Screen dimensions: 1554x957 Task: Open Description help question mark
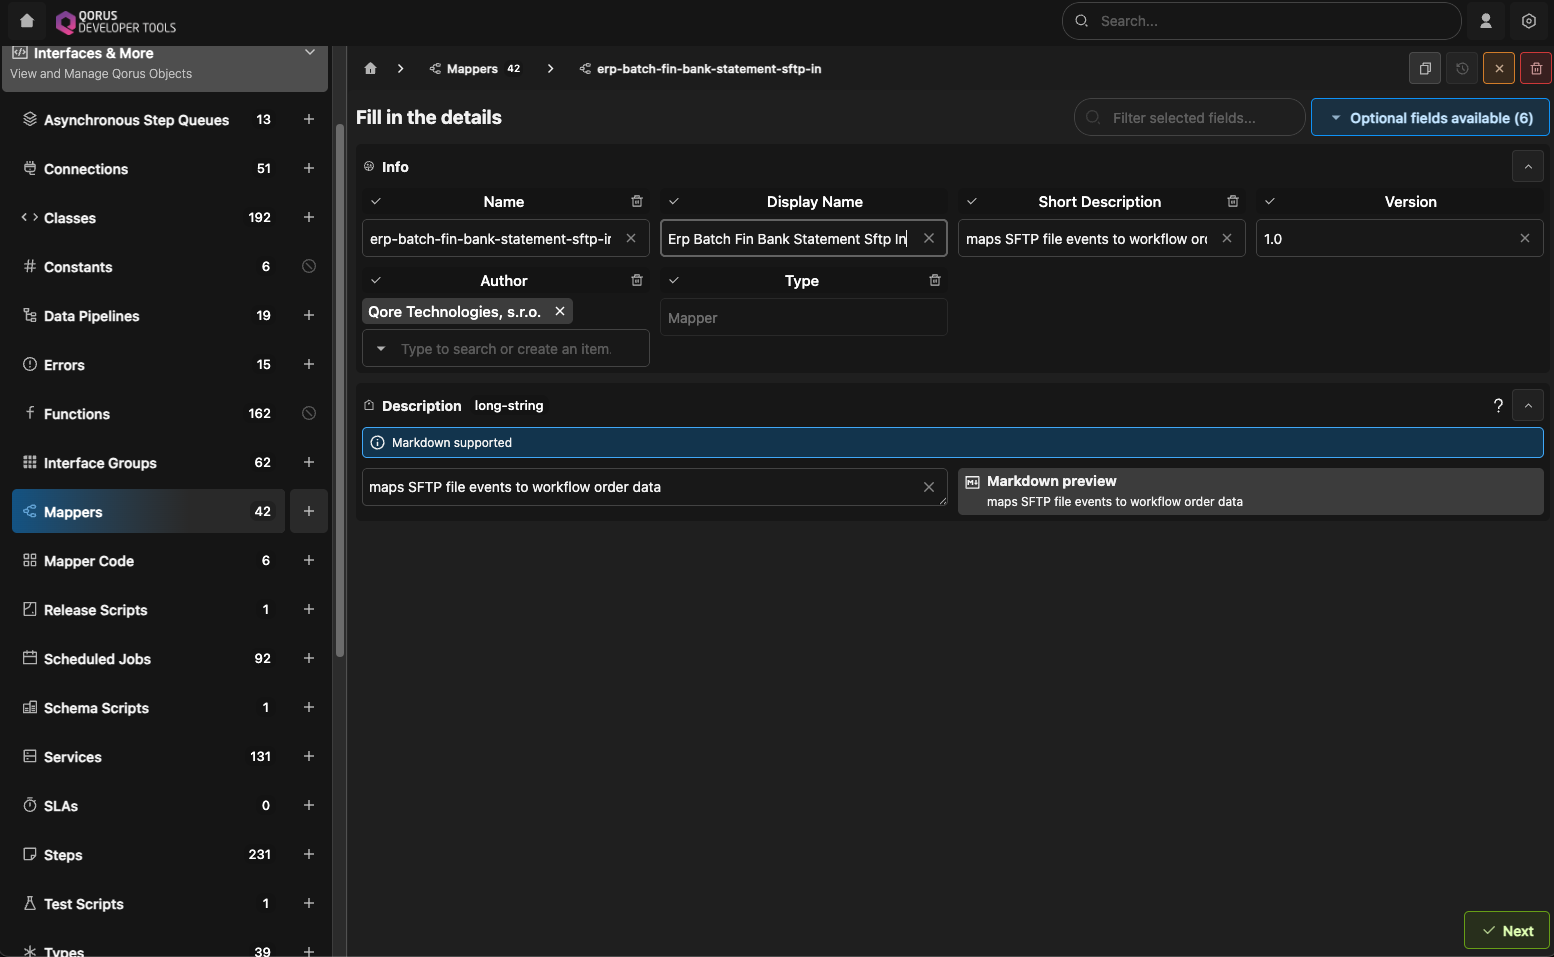[x=1498, y=406]
